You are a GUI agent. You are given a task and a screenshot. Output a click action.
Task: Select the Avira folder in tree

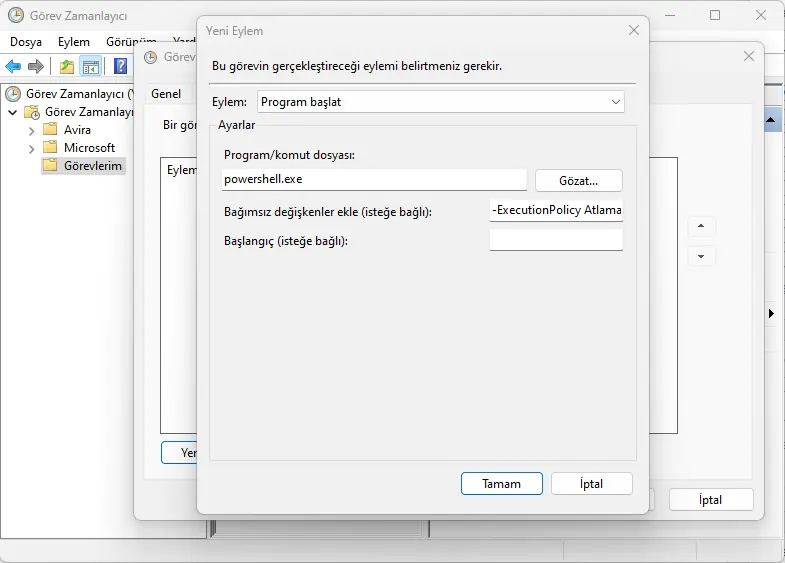77,130
